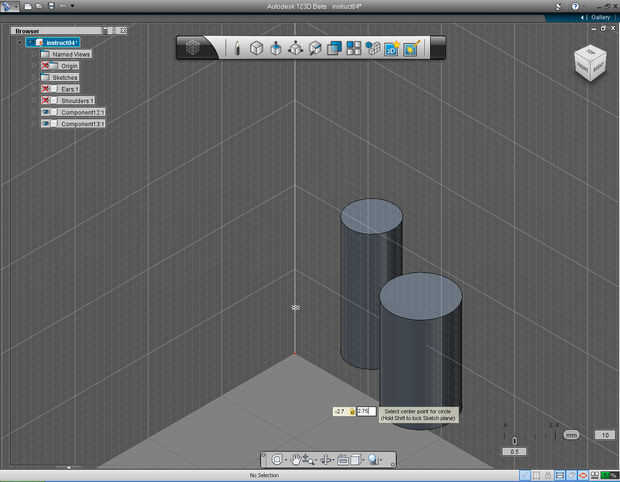Open the Orbit tool dropdown arrow
The width and height of the screenshot is (620, 482).
(285, 460)
